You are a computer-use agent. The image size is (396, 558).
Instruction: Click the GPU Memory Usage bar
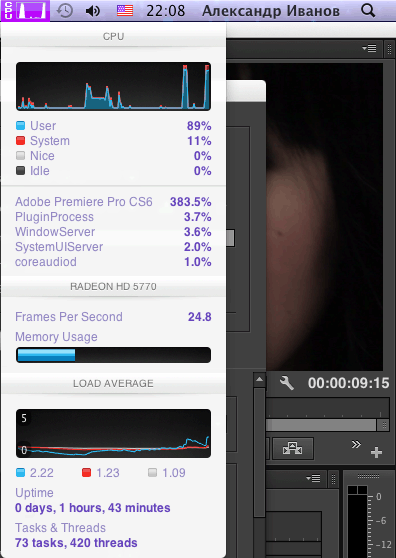click(x=113, y=355)
